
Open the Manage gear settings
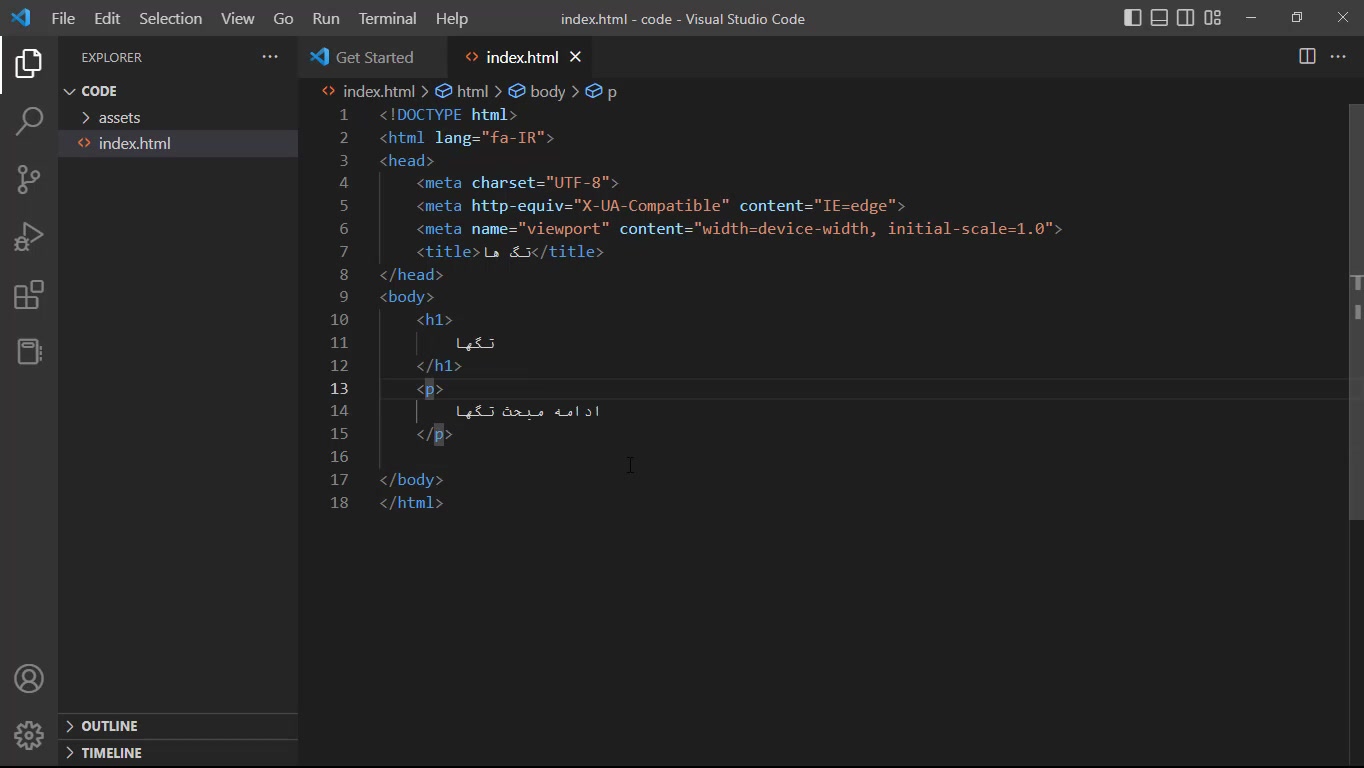pyautogui.click(x=29, y=736)
